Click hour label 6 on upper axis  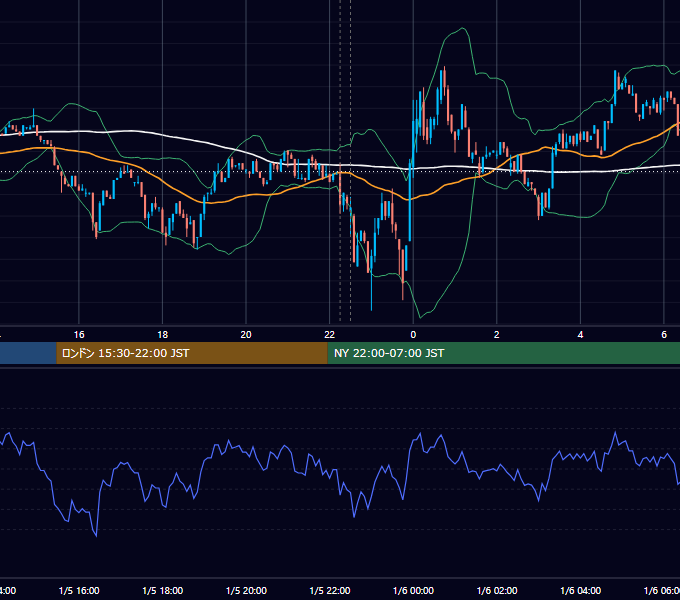click(x=664, y=334)
